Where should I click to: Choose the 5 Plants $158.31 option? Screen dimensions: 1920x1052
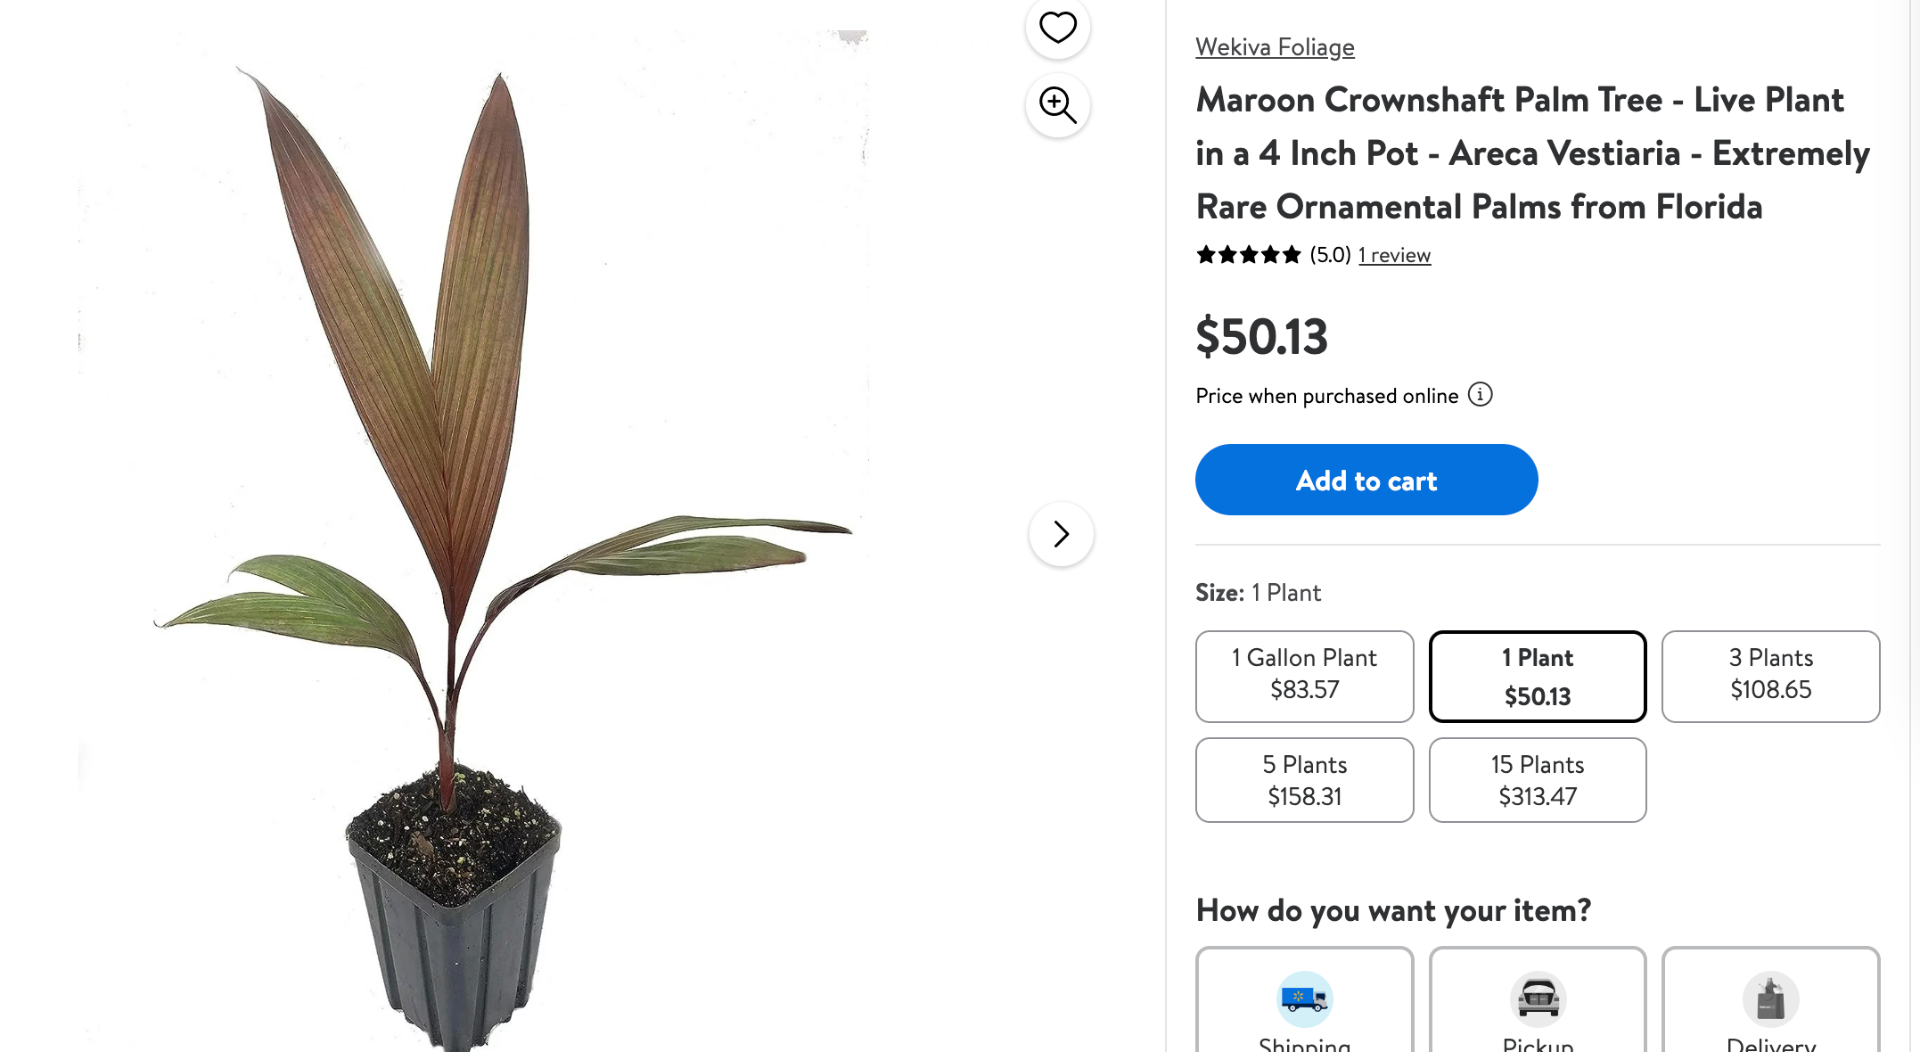[x=1304, y=780]
